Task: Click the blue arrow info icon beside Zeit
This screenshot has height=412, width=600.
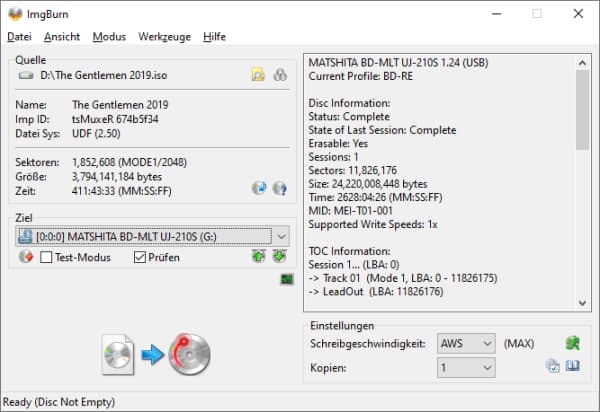Action: point(259,188)
